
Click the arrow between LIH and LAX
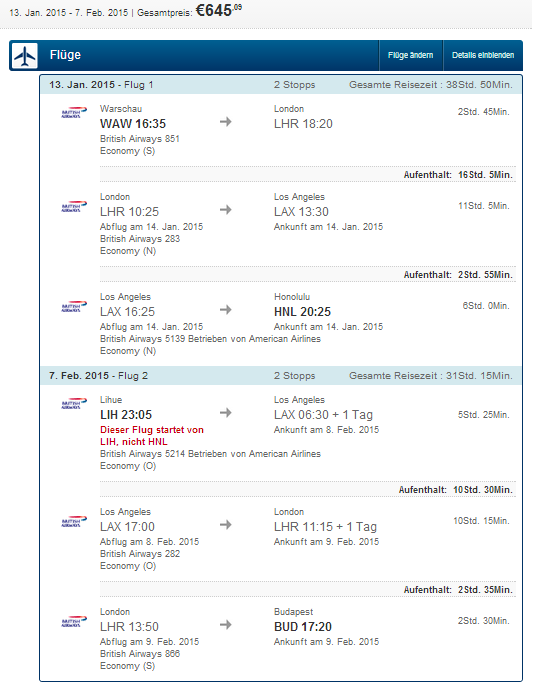coord(226,413)
